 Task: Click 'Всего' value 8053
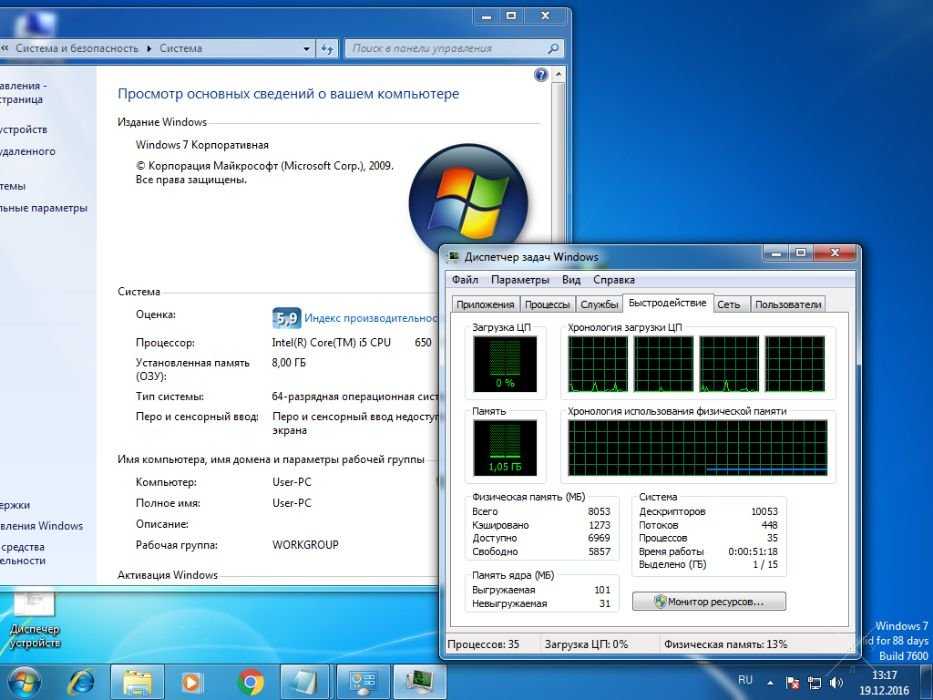tap(599, 511)
